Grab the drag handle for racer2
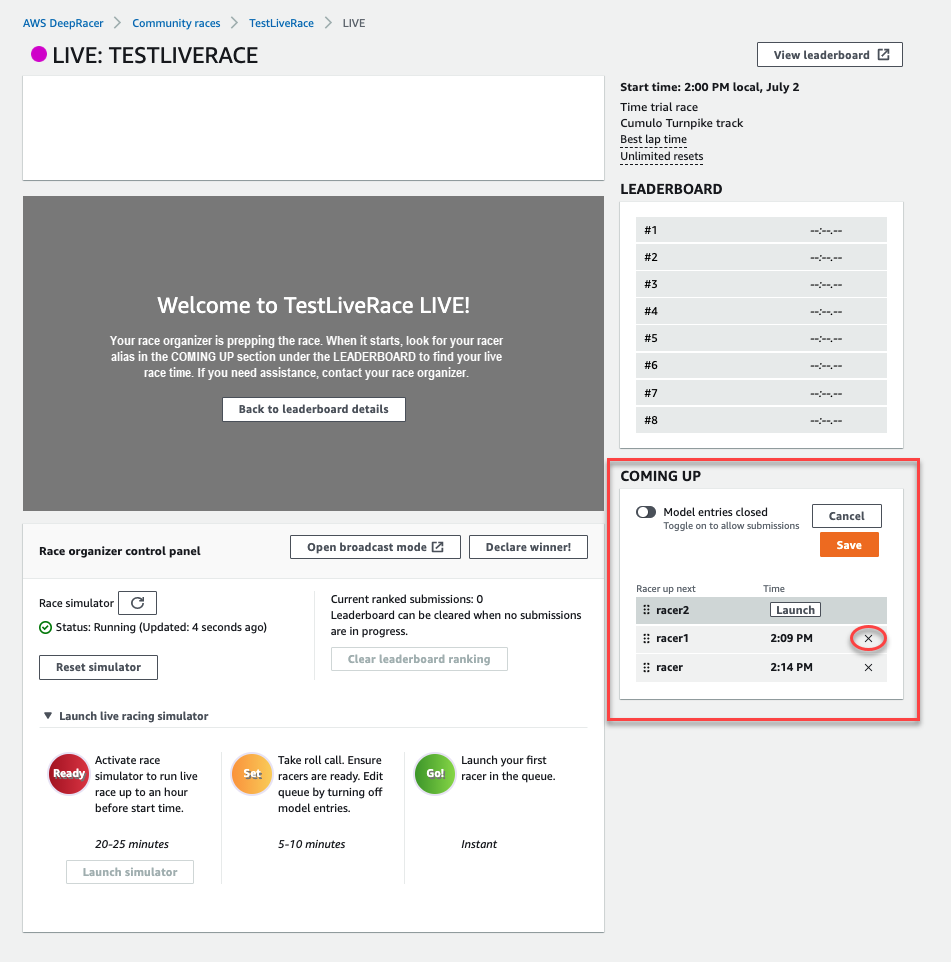Screen dimensions: 951x962 (x=646, y=610)
